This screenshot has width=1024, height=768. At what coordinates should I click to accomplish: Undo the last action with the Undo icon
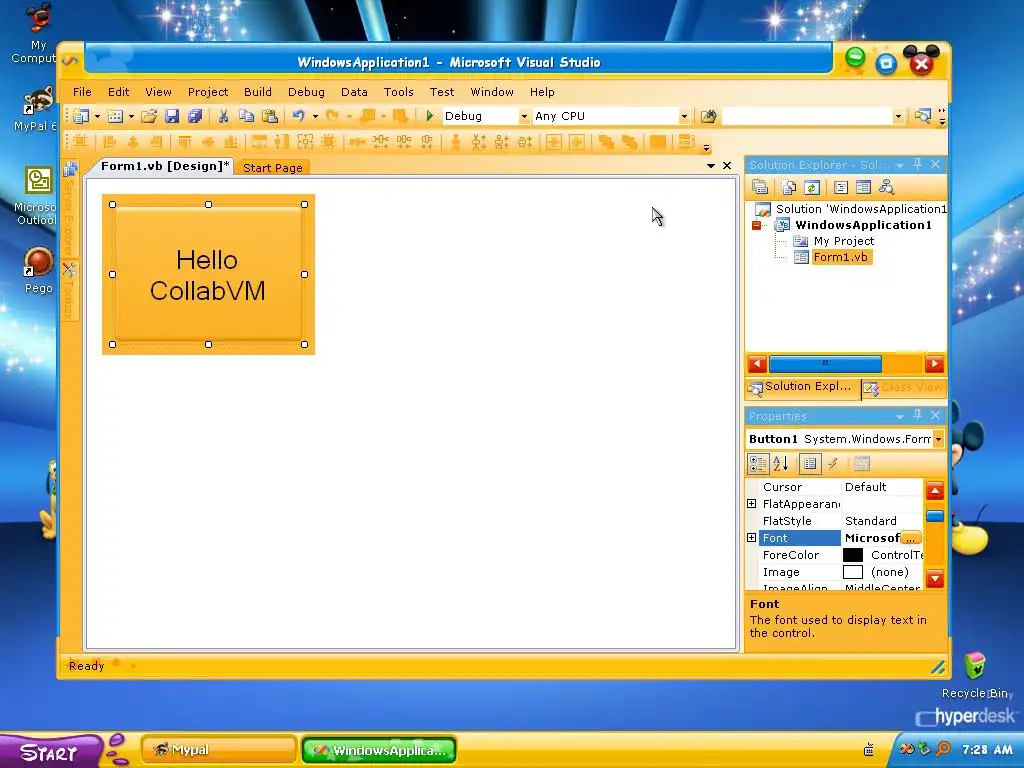click(x=298, y=116)
